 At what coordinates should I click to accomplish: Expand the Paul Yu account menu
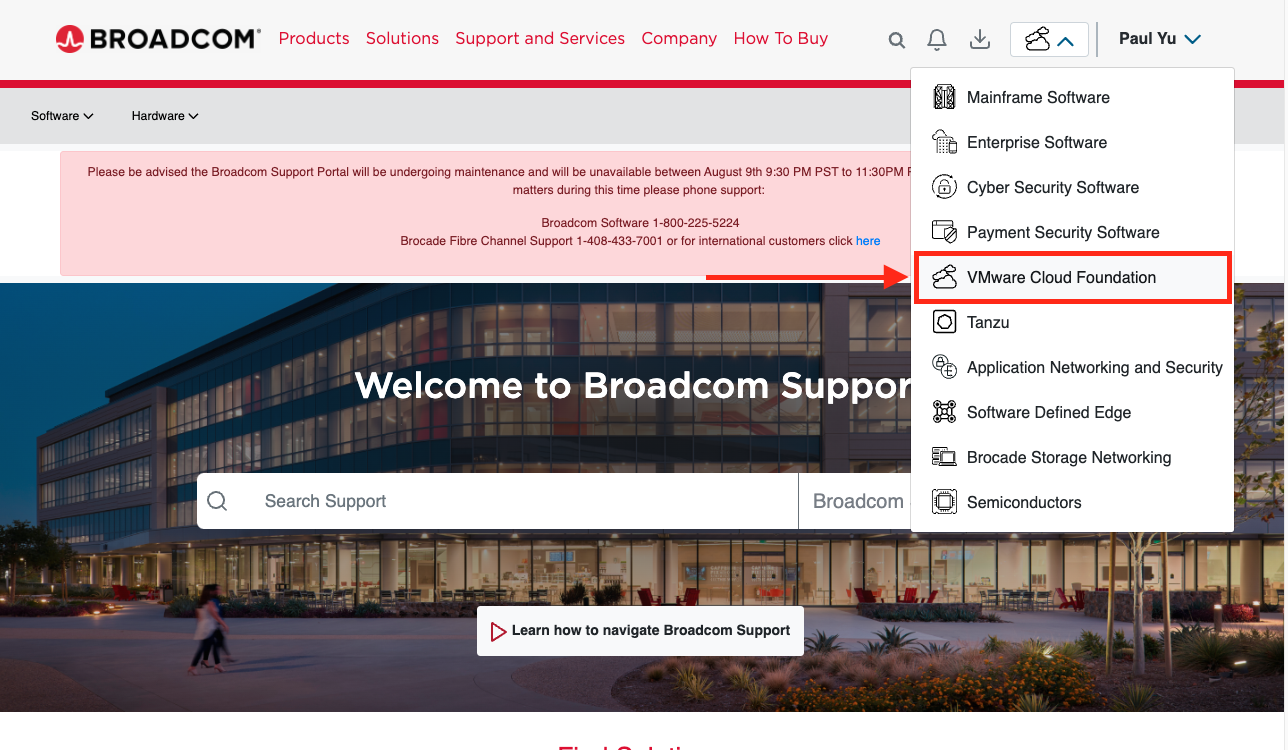pyautogui.click(x=1160, y=39)
